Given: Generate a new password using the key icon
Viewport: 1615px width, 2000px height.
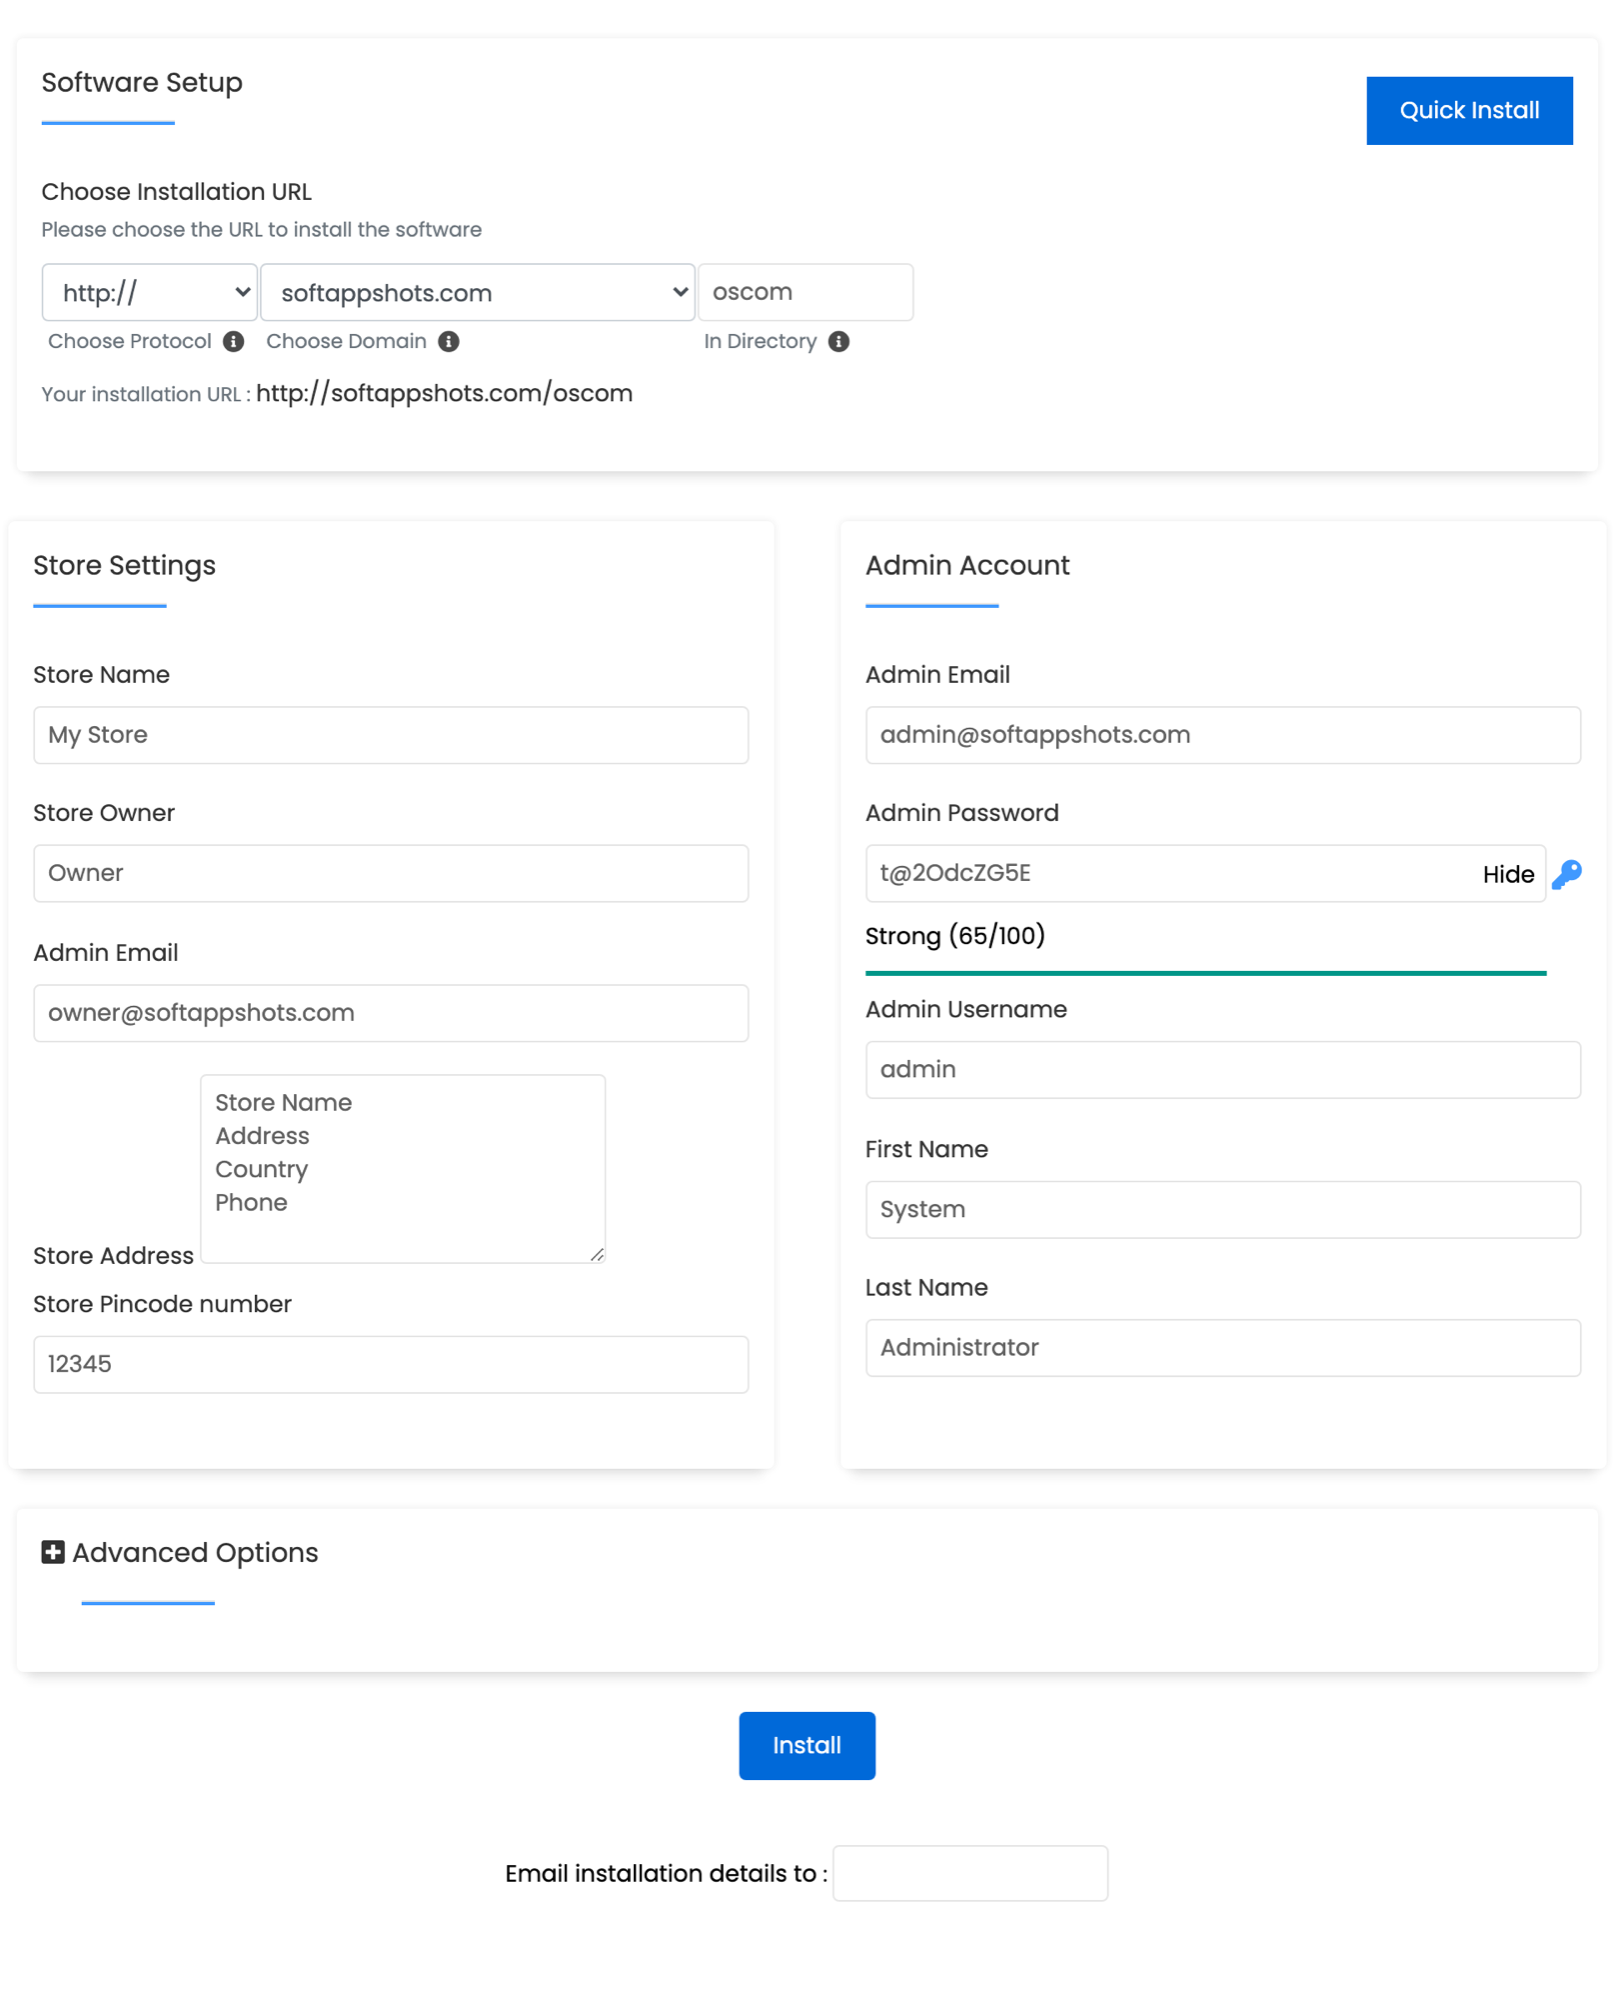Looking at the screenshot, I should tap(1567, 873).
